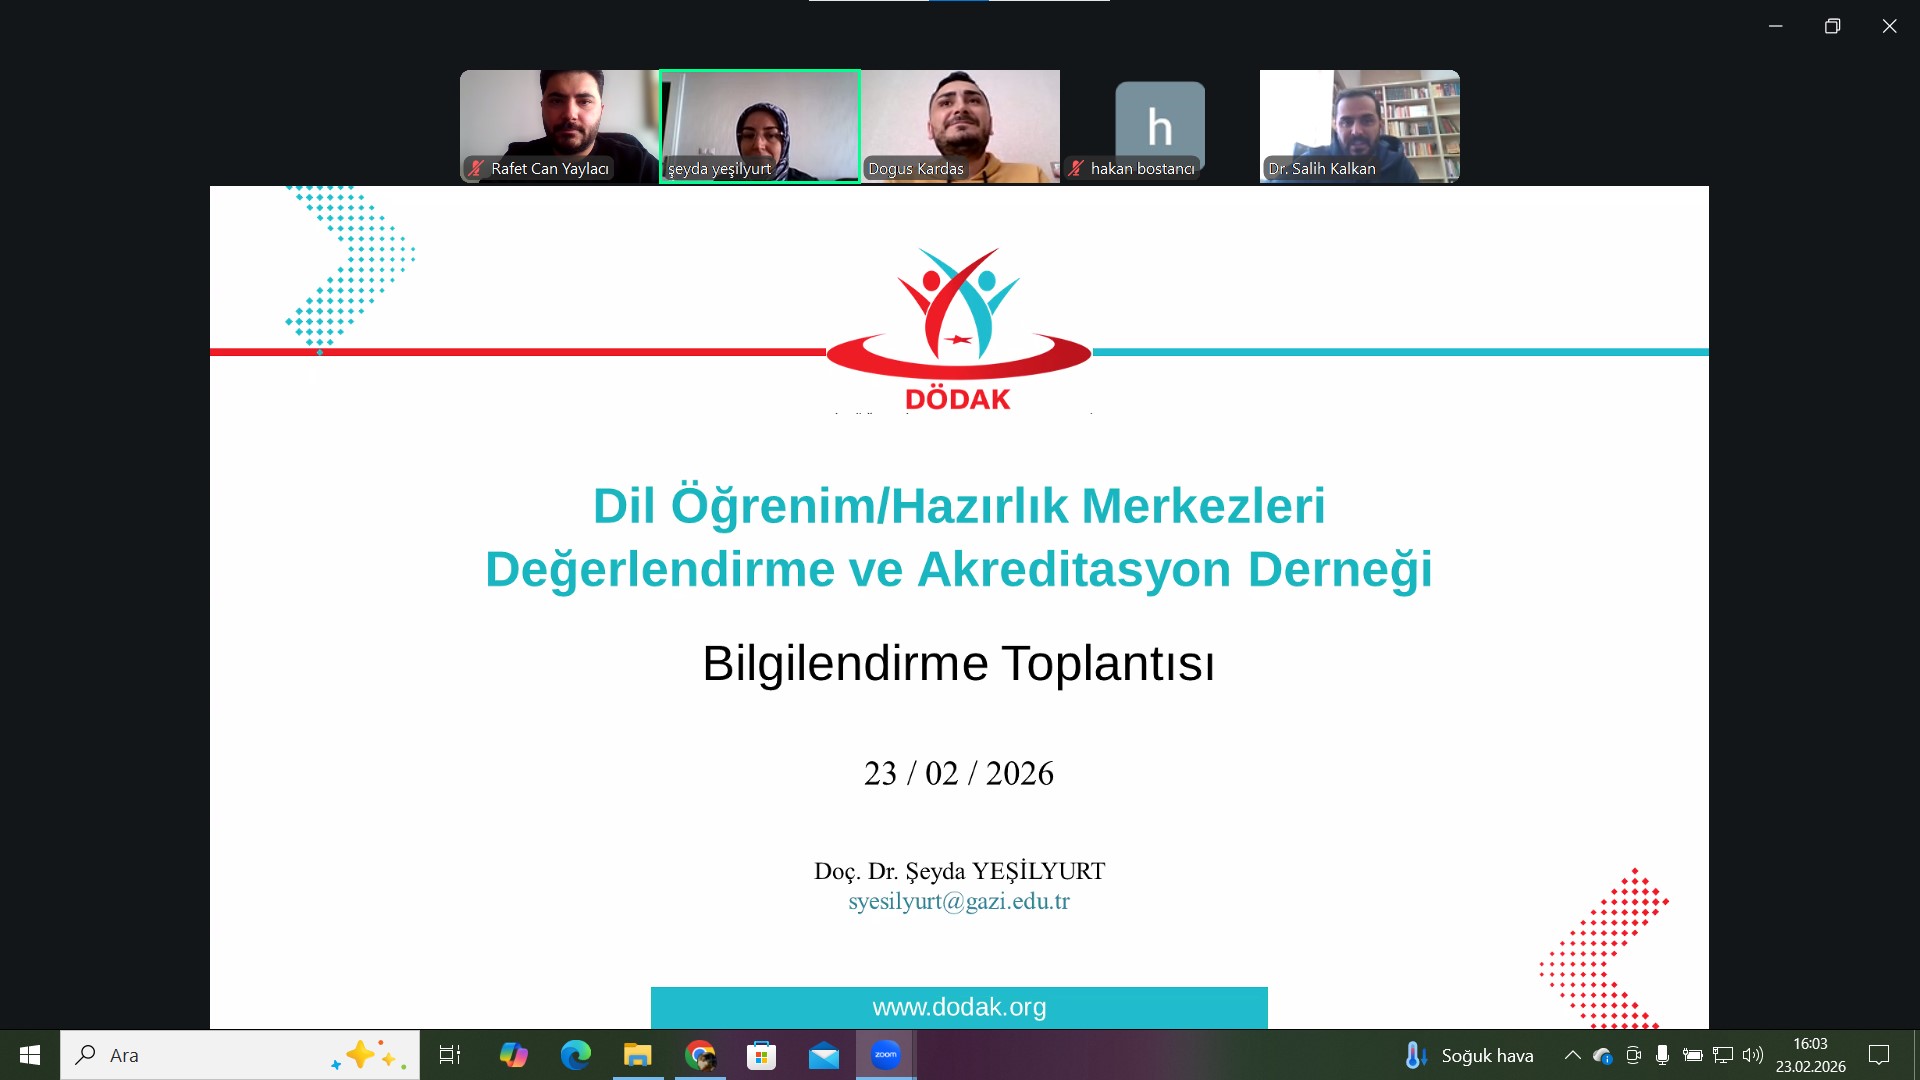Open Microsoft Edge browser icon
This screenshot has width=1920, height=1080.
[575, 1055]
